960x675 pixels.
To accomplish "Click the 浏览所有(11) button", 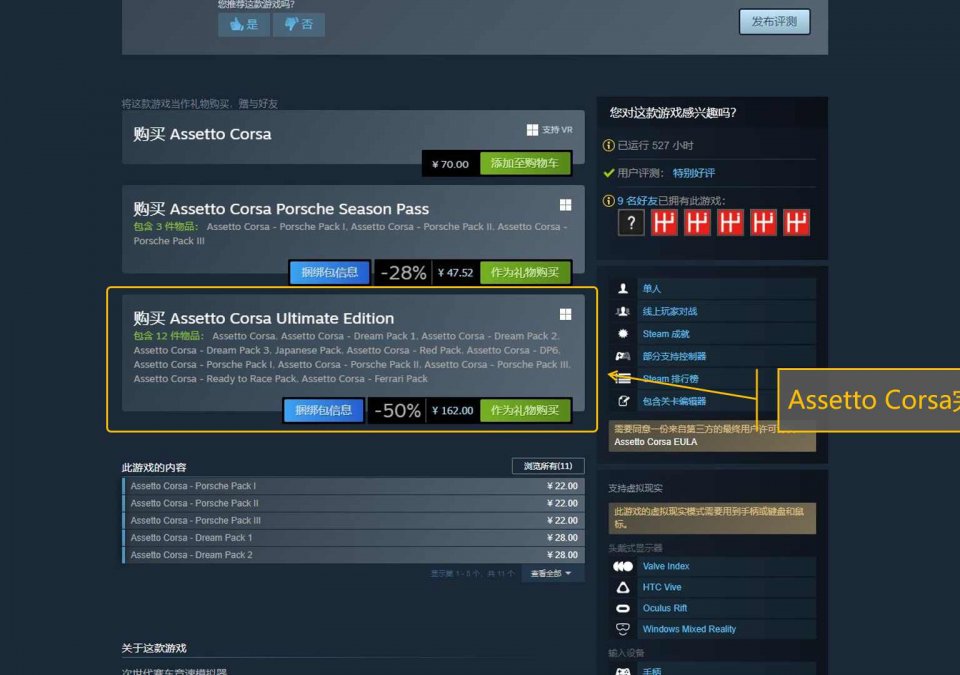I will coord(548,466).
